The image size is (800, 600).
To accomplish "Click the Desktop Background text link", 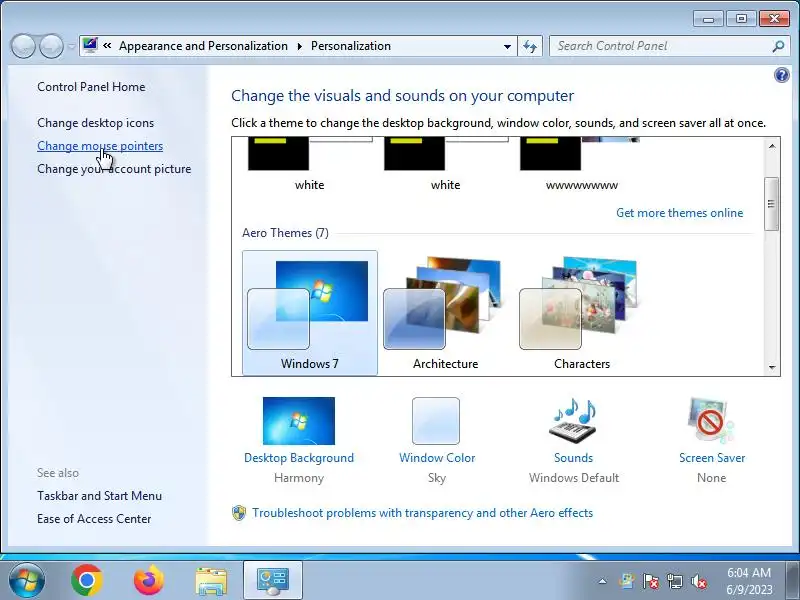I will 299,458.
